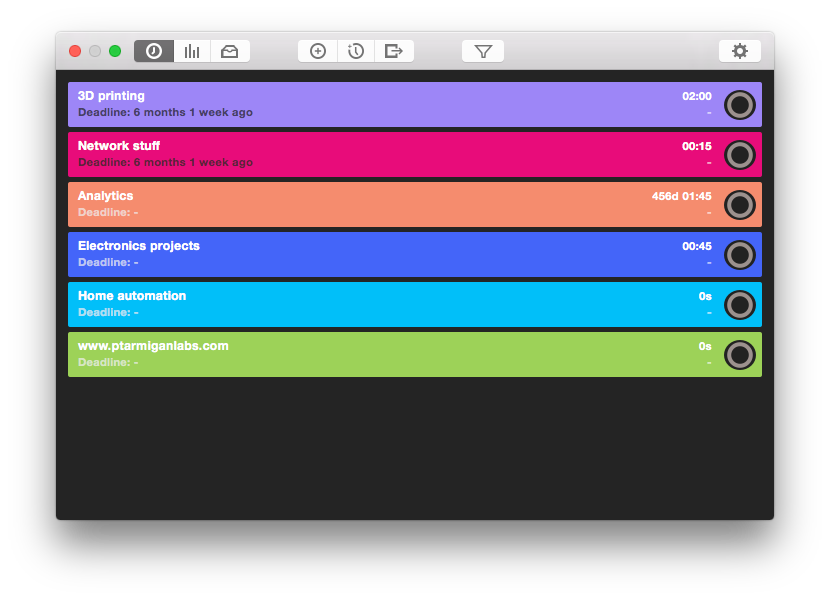Add a new task with plus icon
Screen dimensions: 830x600
tap(318, 51)
